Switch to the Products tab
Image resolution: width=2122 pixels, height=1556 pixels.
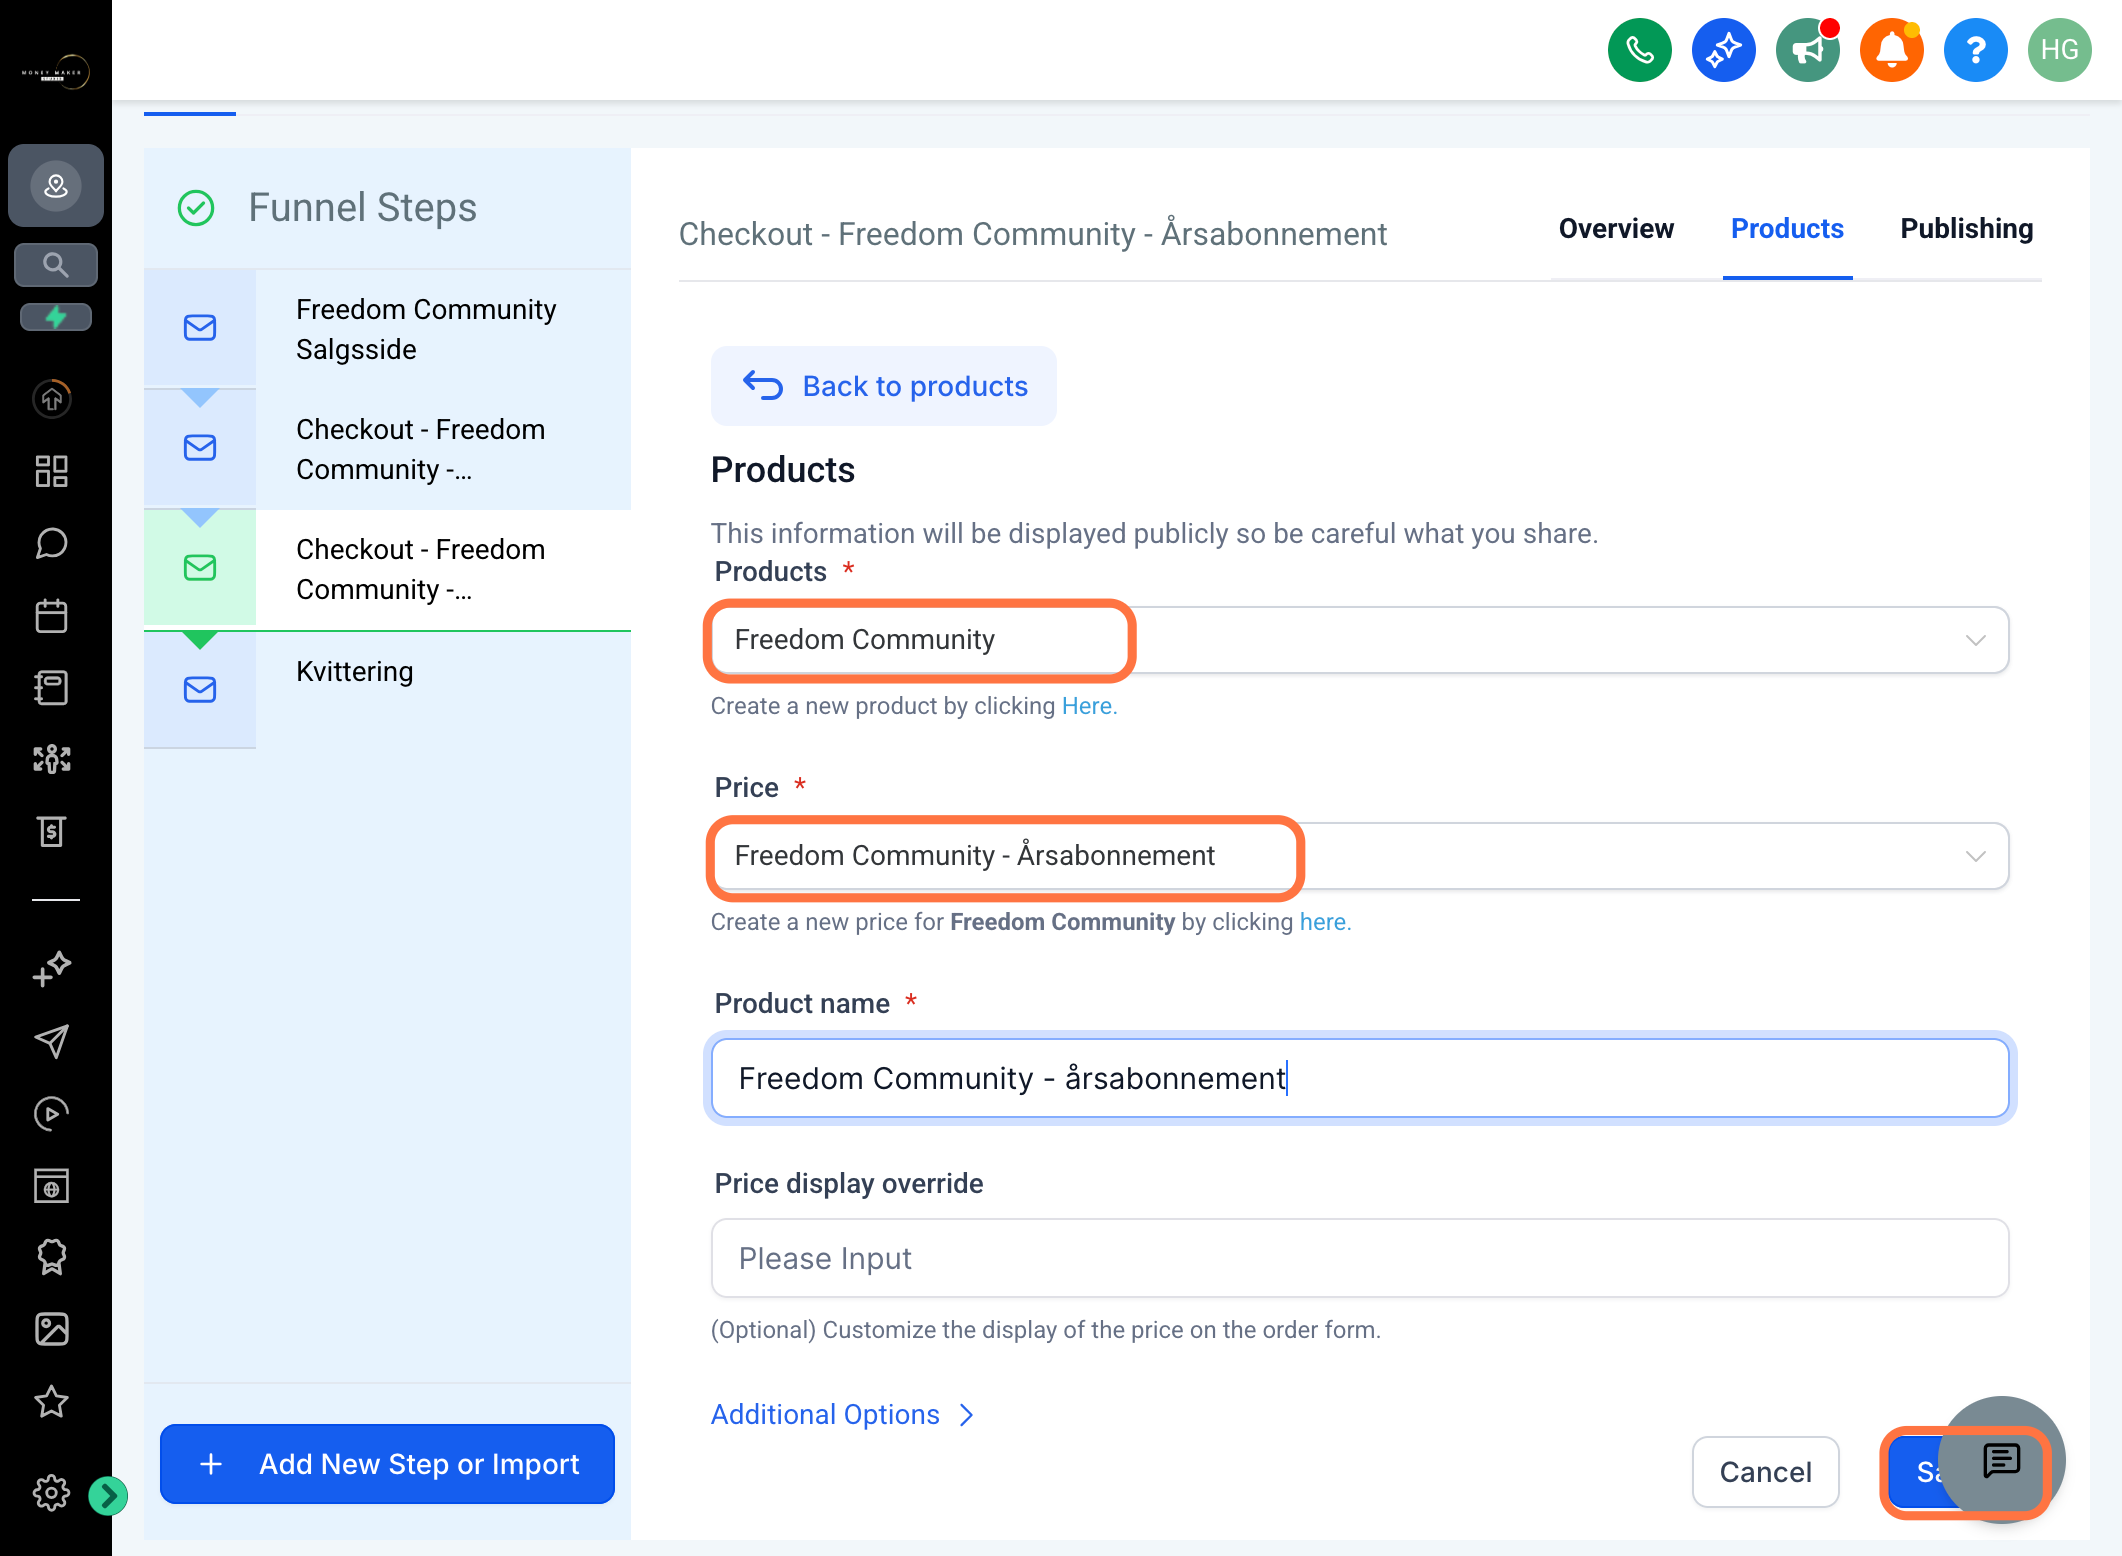pyautogui.click(x=1787, y=229)
